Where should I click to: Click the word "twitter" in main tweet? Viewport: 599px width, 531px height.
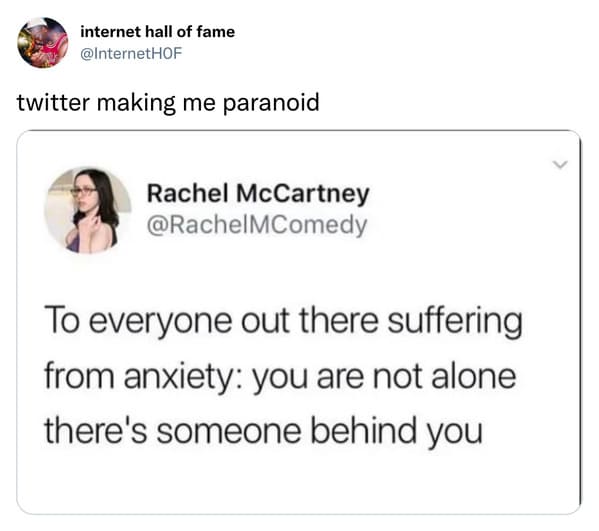(53, 103)
